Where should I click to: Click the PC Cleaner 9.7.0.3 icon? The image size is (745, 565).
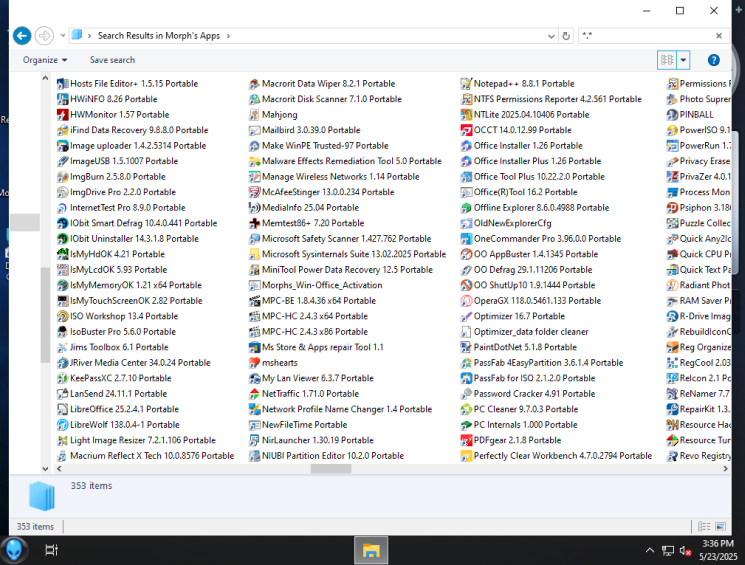coord(466,409)
